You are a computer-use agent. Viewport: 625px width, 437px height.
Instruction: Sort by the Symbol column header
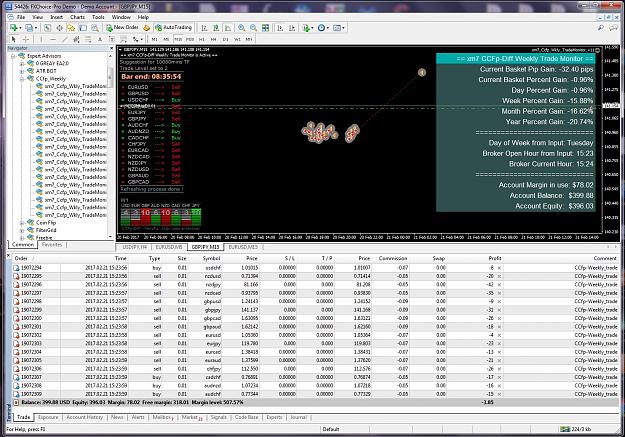pos(211,258)
